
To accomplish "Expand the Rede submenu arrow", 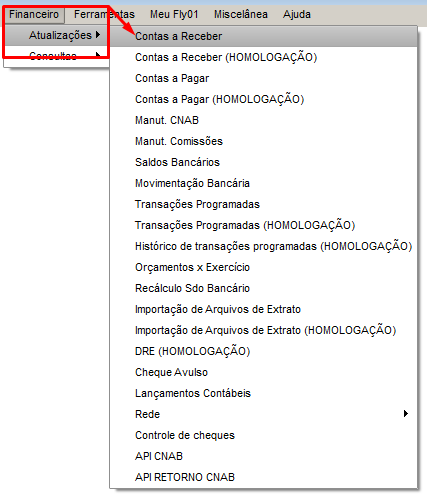I will [x=406, y=414].
